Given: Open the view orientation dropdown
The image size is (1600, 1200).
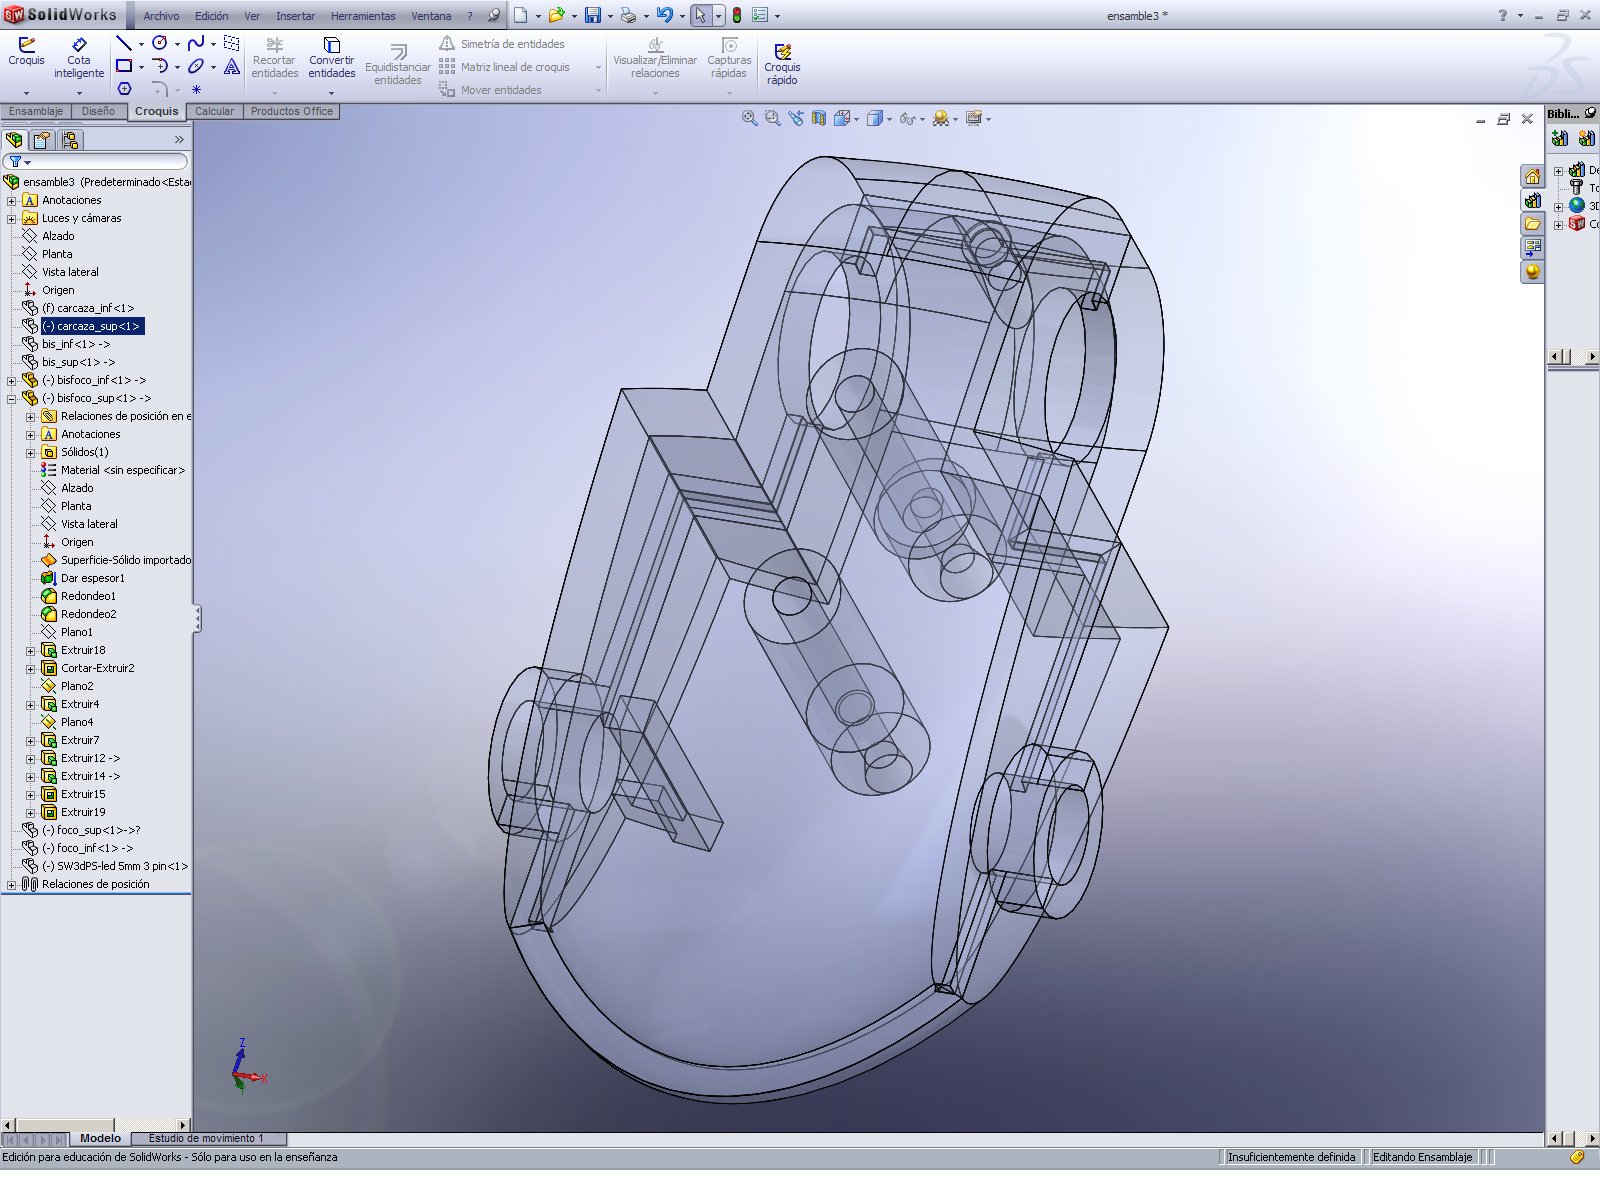Looking at the screenshot, I should pyautogui.click(x=856, y=119).
